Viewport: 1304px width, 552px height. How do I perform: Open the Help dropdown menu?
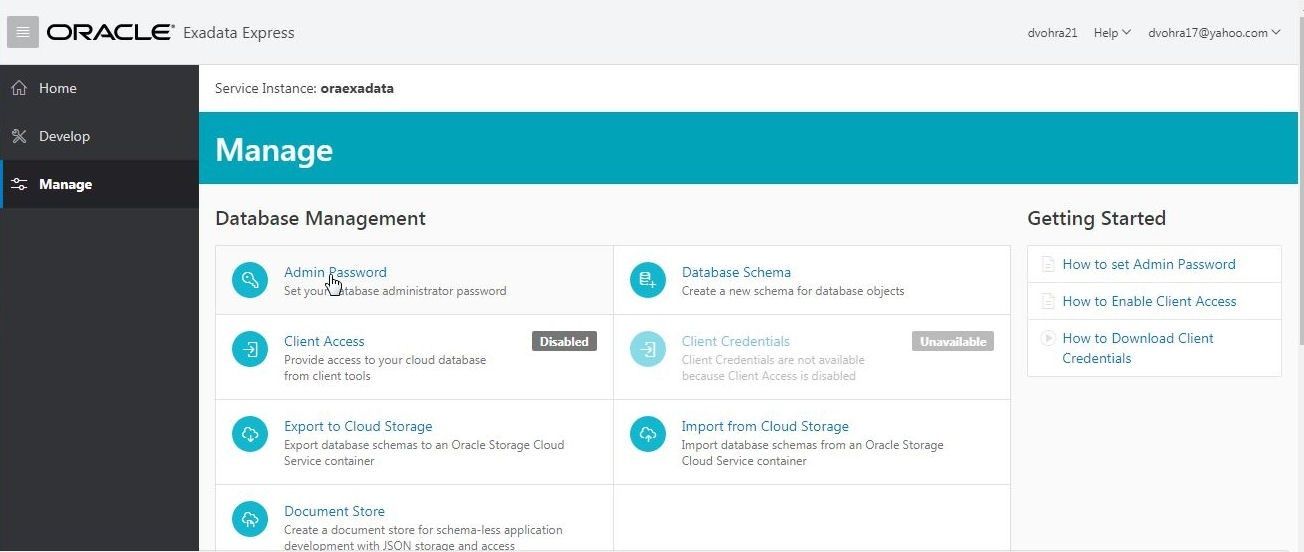(1112, 32)
